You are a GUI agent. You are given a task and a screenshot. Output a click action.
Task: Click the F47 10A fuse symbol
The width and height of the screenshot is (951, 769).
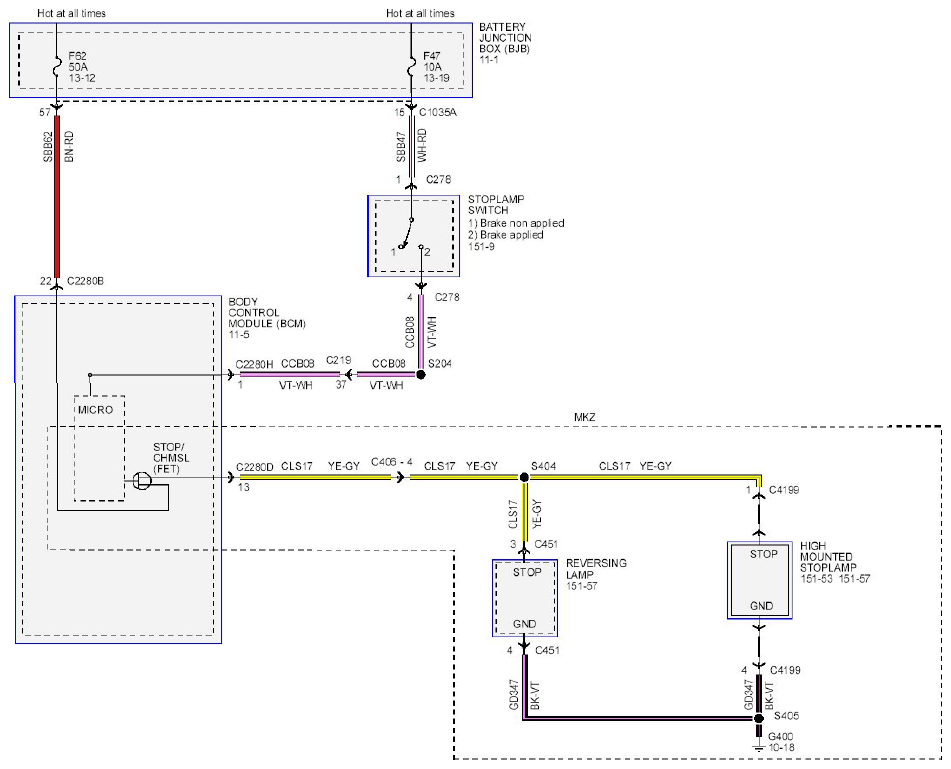(412, 67)
